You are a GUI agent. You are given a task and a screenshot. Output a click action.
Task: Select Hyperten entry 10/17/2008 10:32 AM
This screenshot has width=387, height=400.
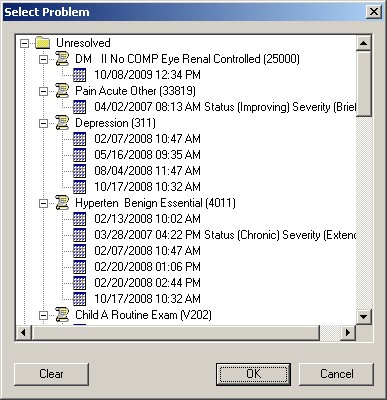(x=147, y=299)
